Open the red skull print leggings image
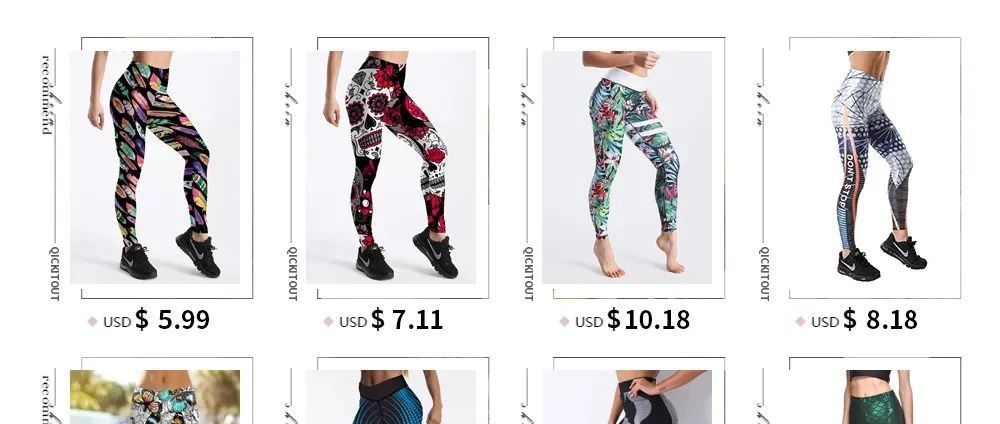The image size is (1000, 424). tap(391, 168)
